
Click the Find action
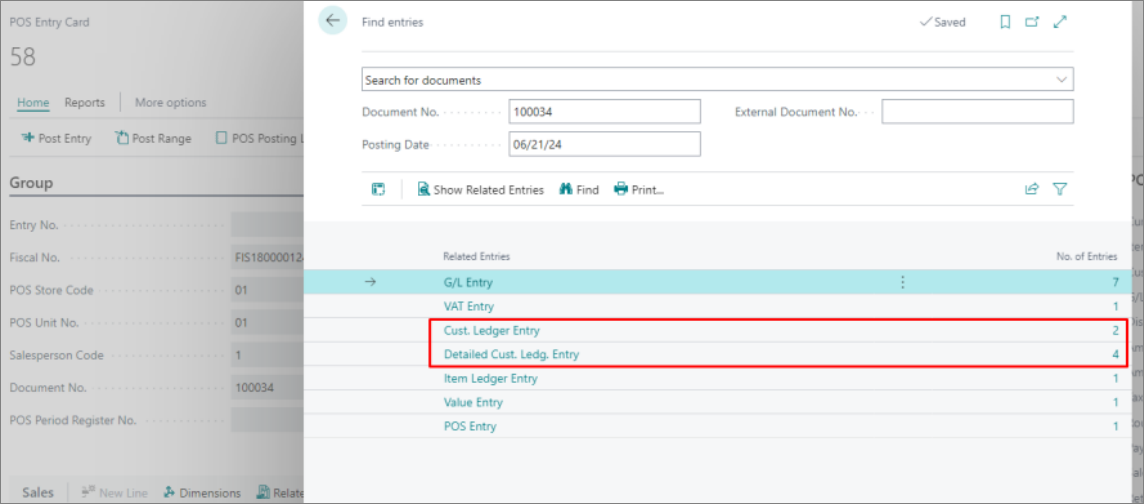coord(579,190)
